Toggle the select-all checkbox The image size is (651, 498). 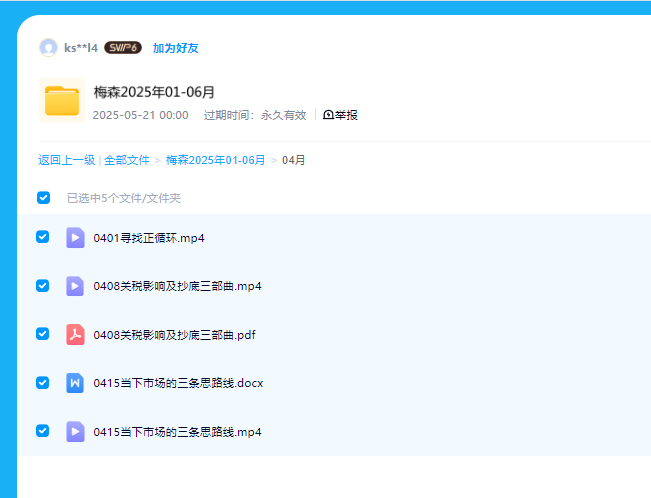[43, 198]
